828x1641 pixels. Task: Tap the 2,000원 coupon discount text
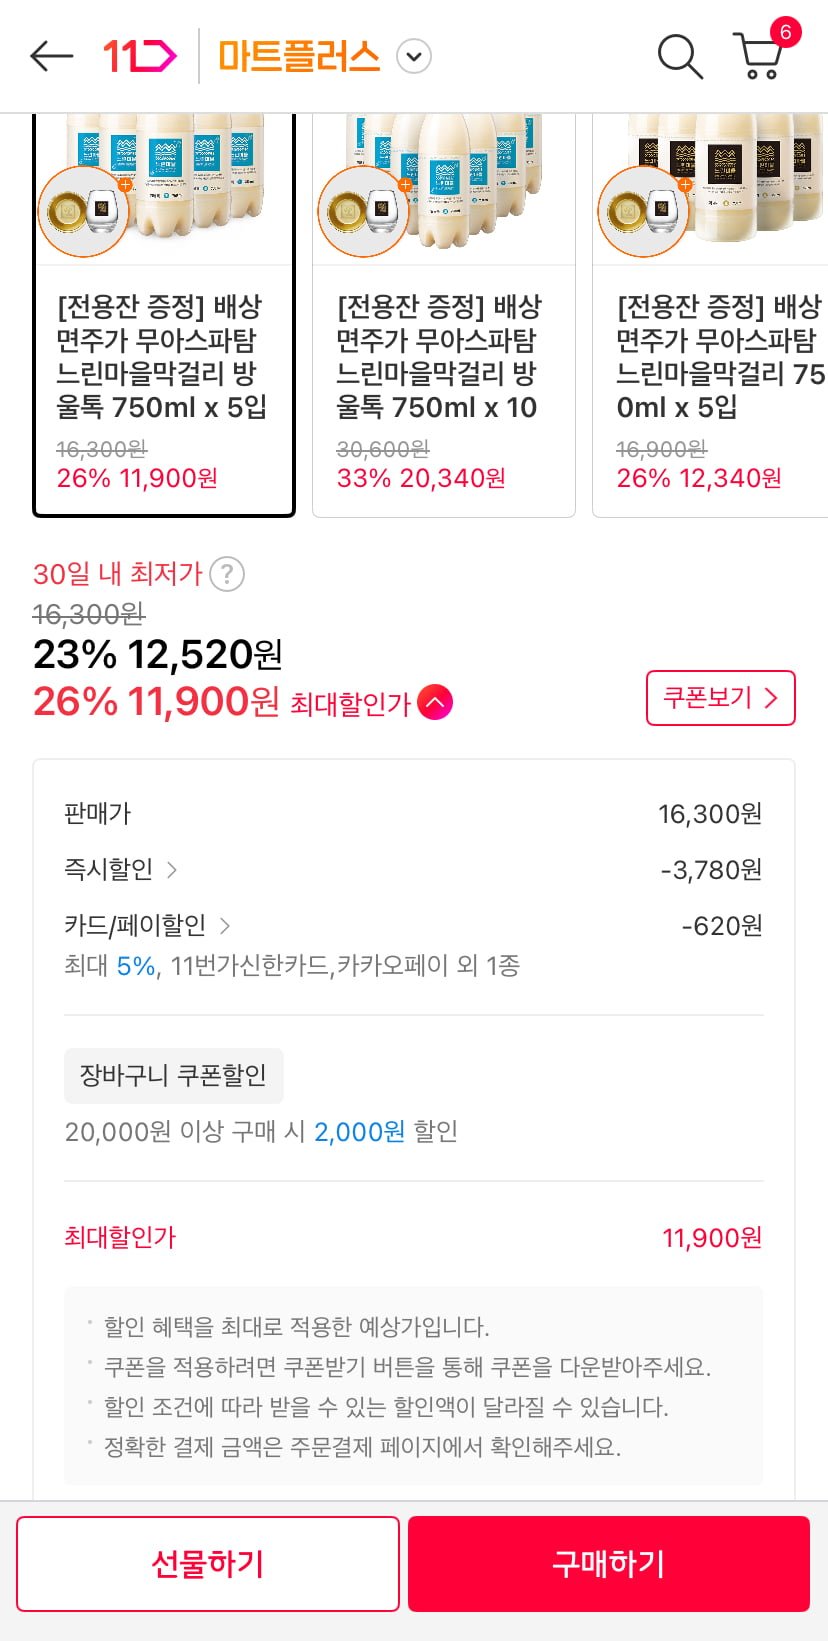359,1132
